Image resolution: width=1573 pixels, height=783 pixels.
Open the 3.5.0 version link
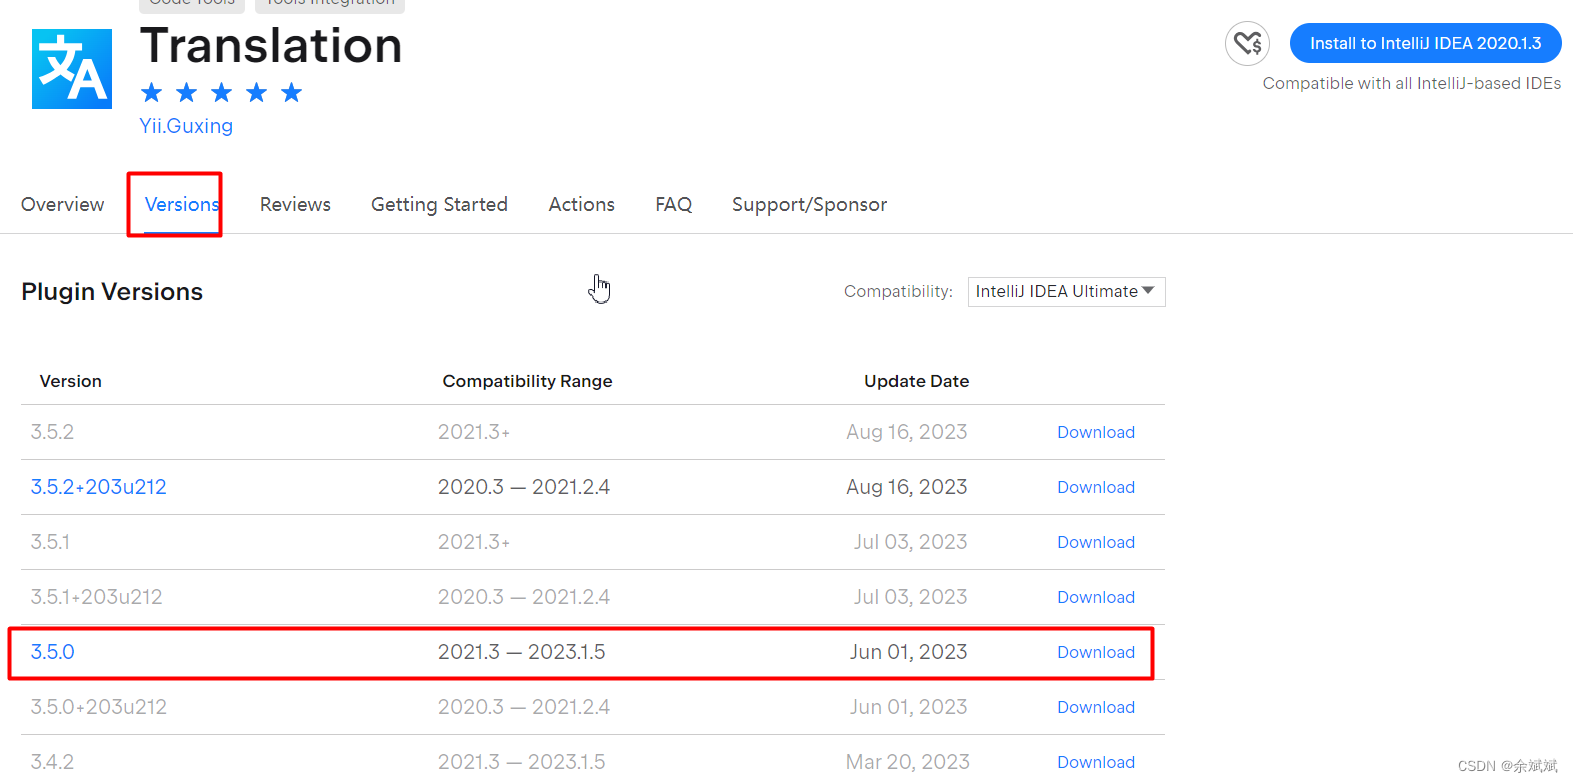(x=52, y=652)
